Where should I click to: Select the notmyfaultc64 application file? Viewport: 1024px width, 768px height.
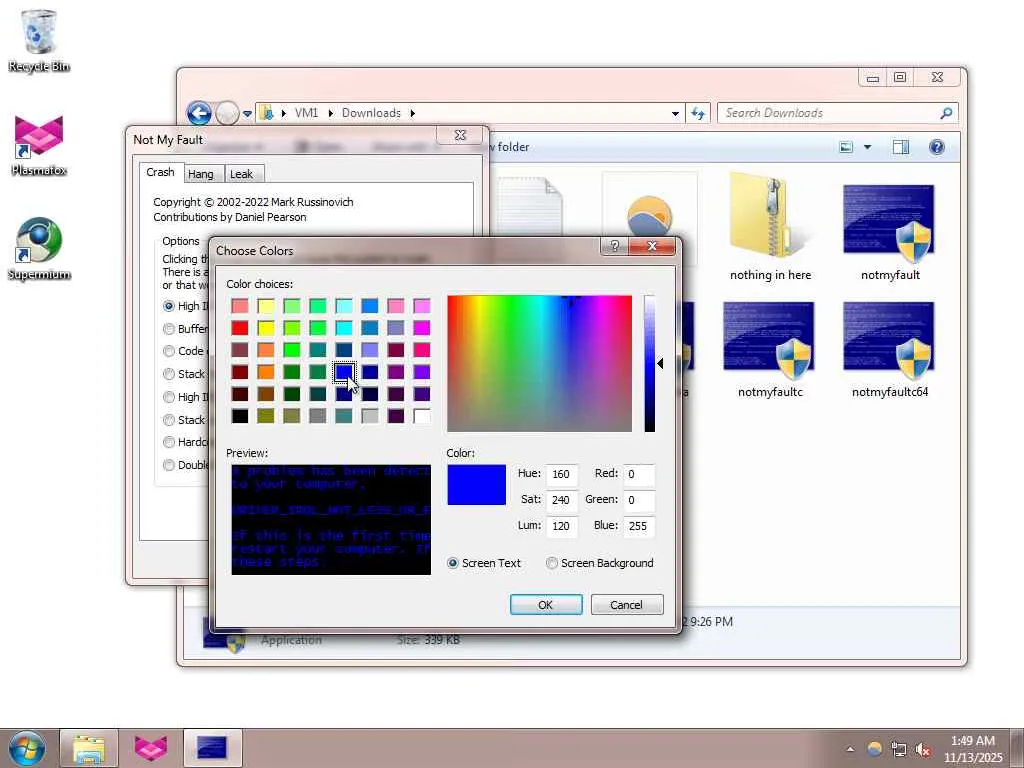click(x=889, y=349)
